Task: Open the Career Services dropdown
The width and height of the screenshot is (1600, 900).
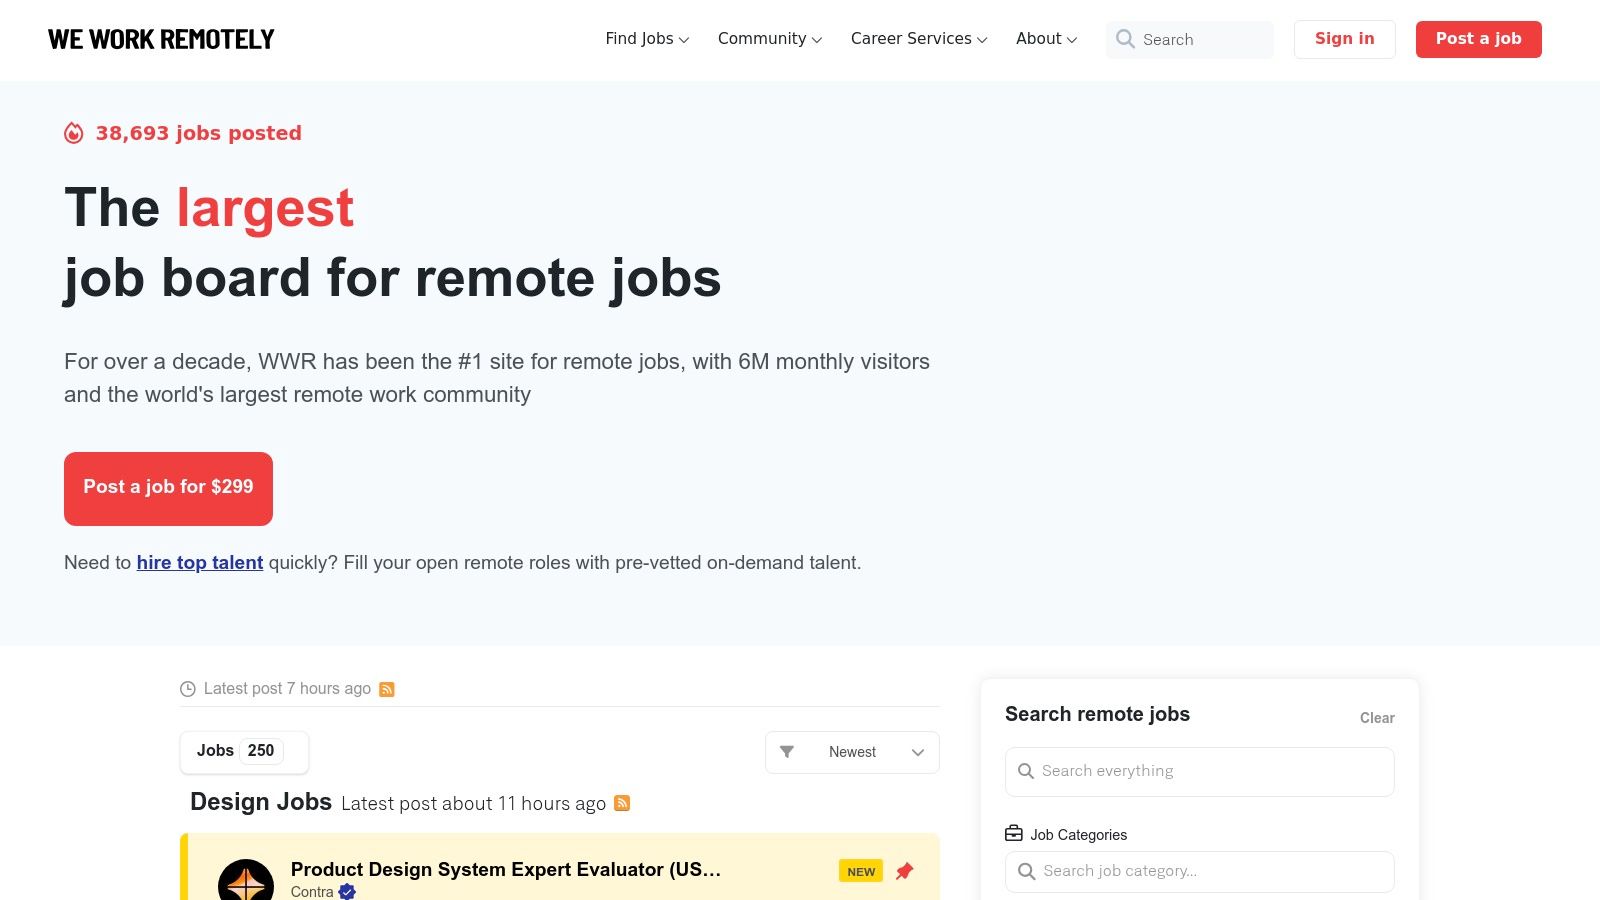Action: click(917, 39)
